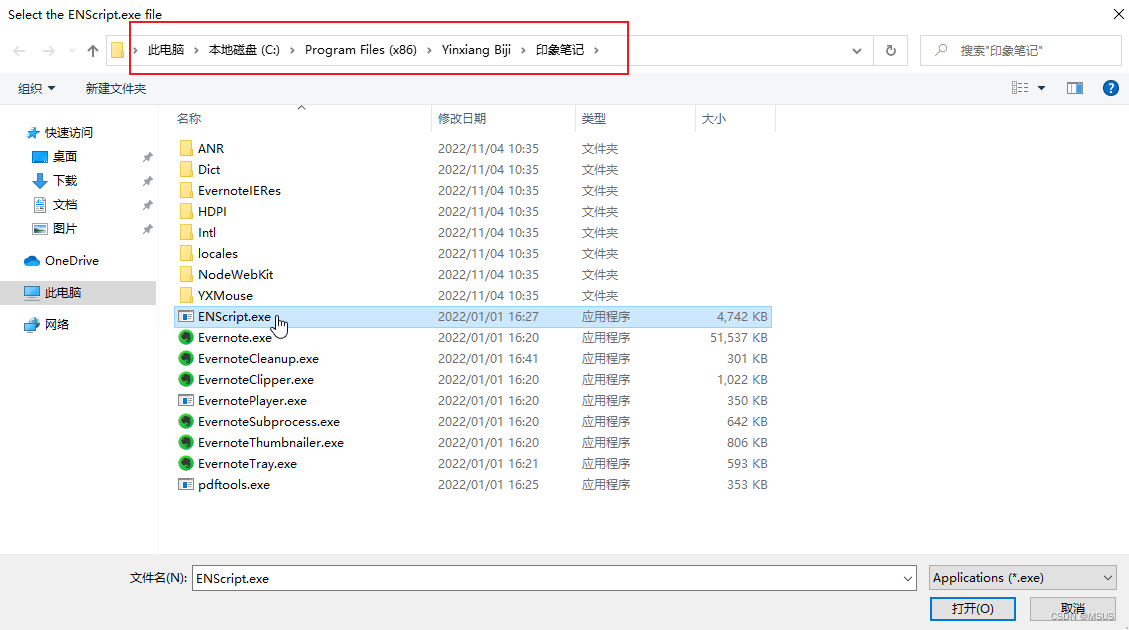
Task: Click 印象笔记 breadcrumb segment
Action: (x=559, y=50)
